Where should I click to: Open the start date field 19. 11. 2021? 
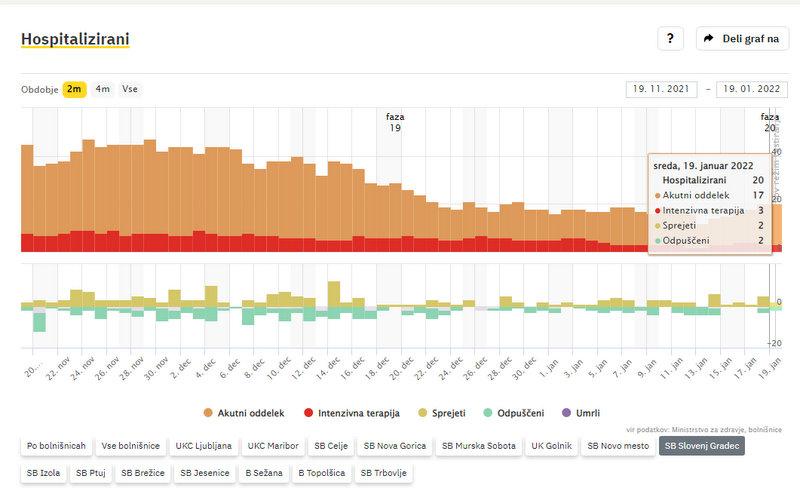662,89
